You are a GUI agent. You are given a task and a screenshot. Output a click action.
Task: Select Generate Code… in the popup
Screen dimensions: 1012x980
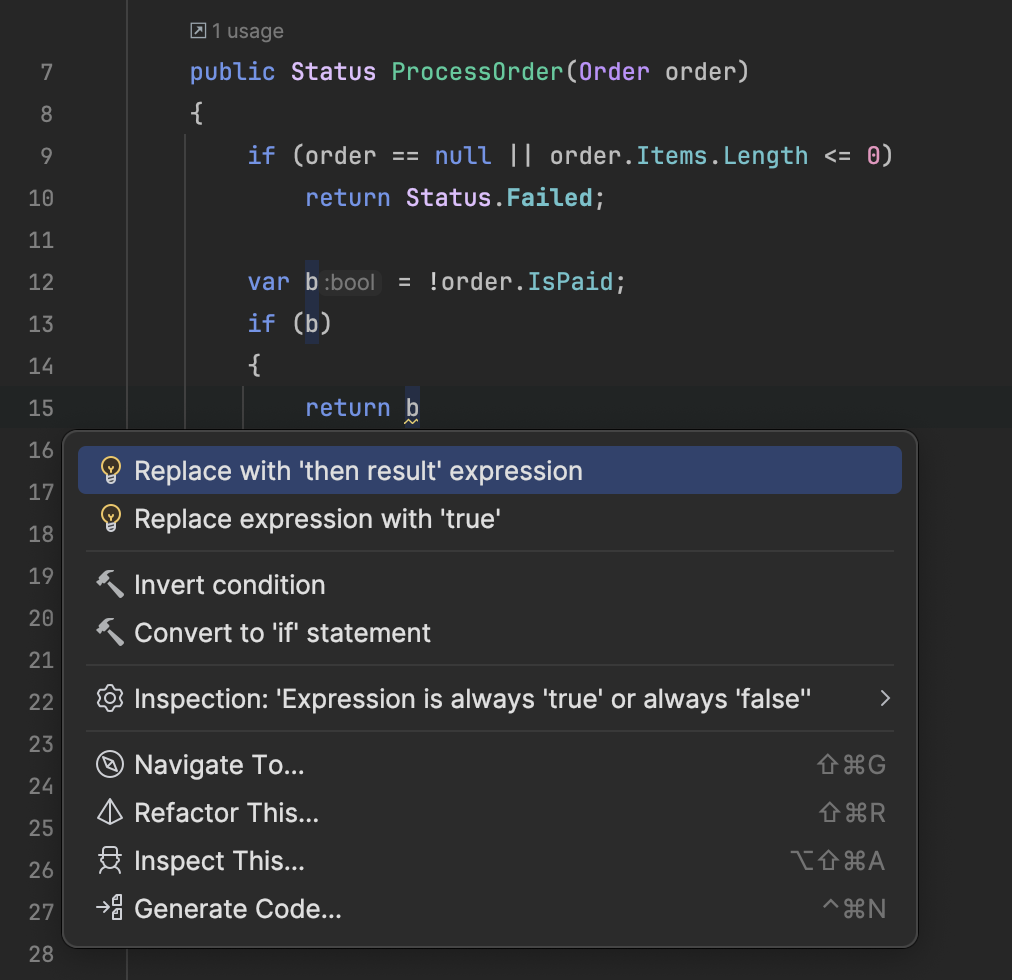tap(238, 909)
